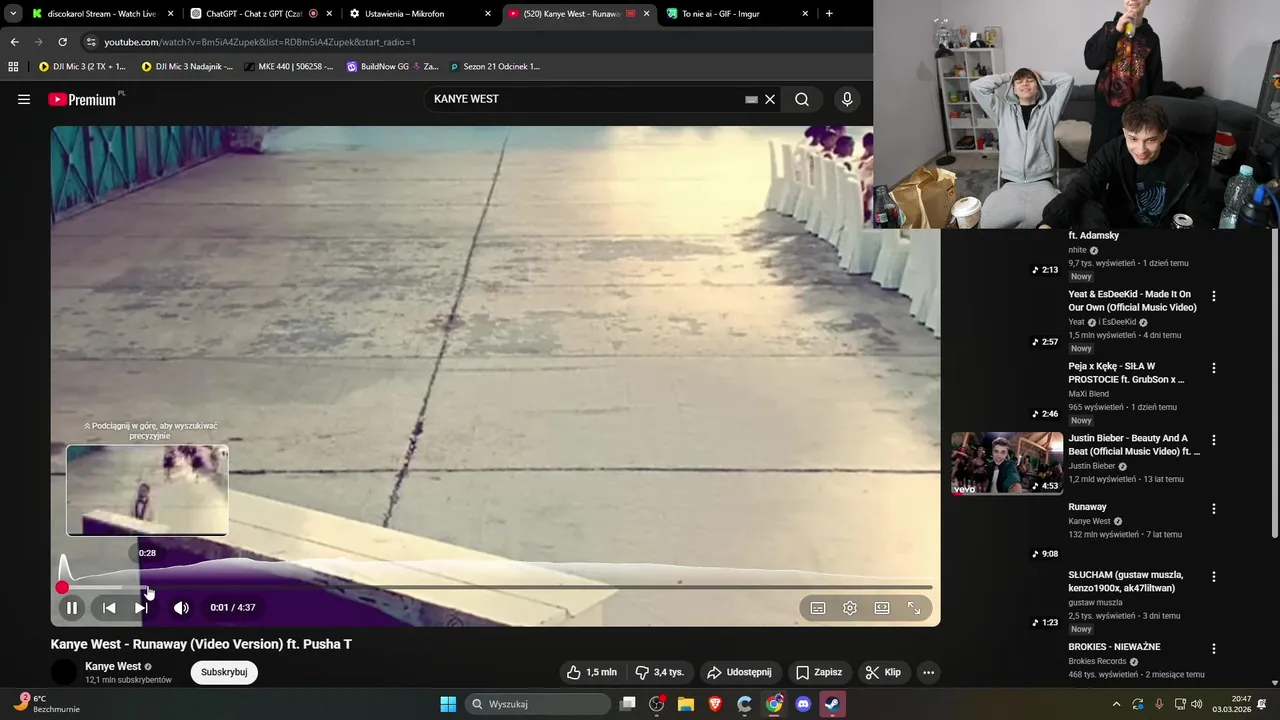This screenshot has height=720, width=1280.
Task: Open DJI Mic 3 (2 TX bookmark
Action: [x=82, y=67]
